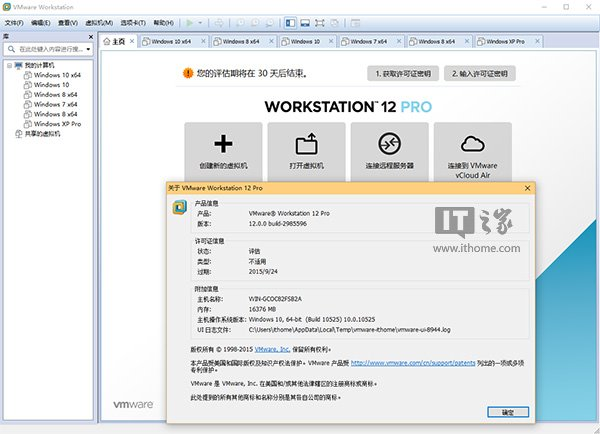Click the Take Snapshot toolbar icon
This screenshot has width=600, height=434.
point(241,23)
